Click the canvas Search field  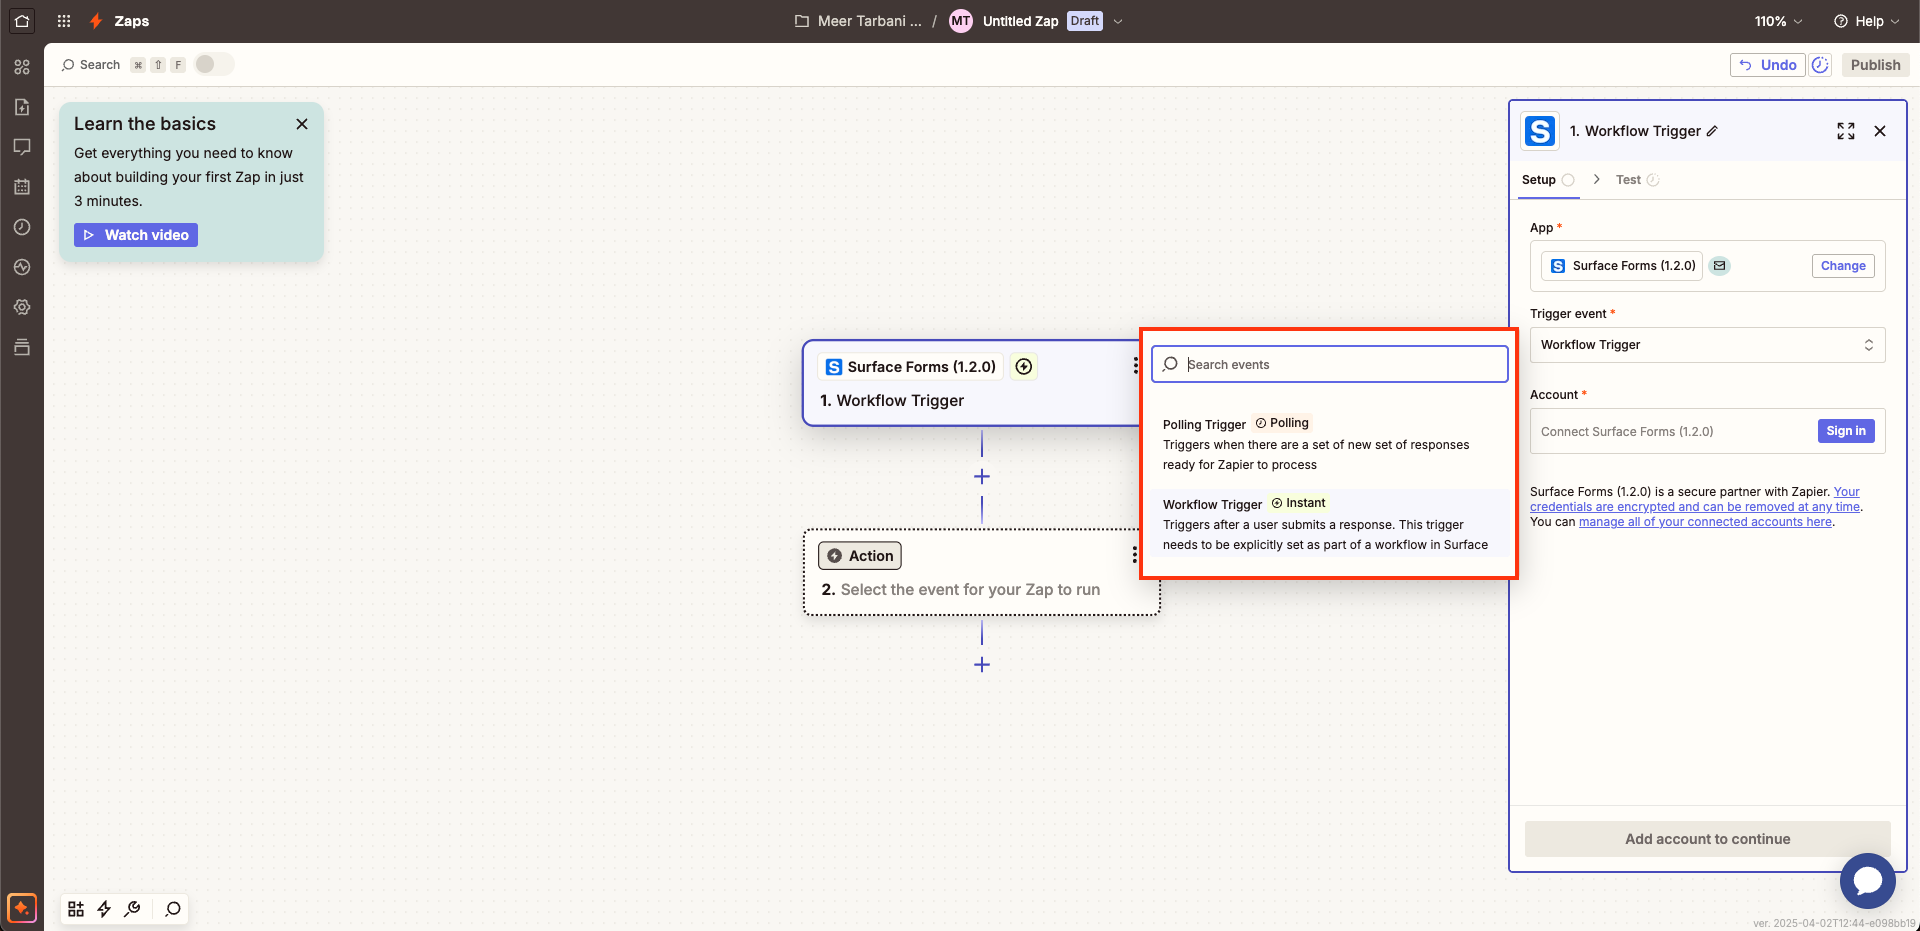(x=91, y=65)
